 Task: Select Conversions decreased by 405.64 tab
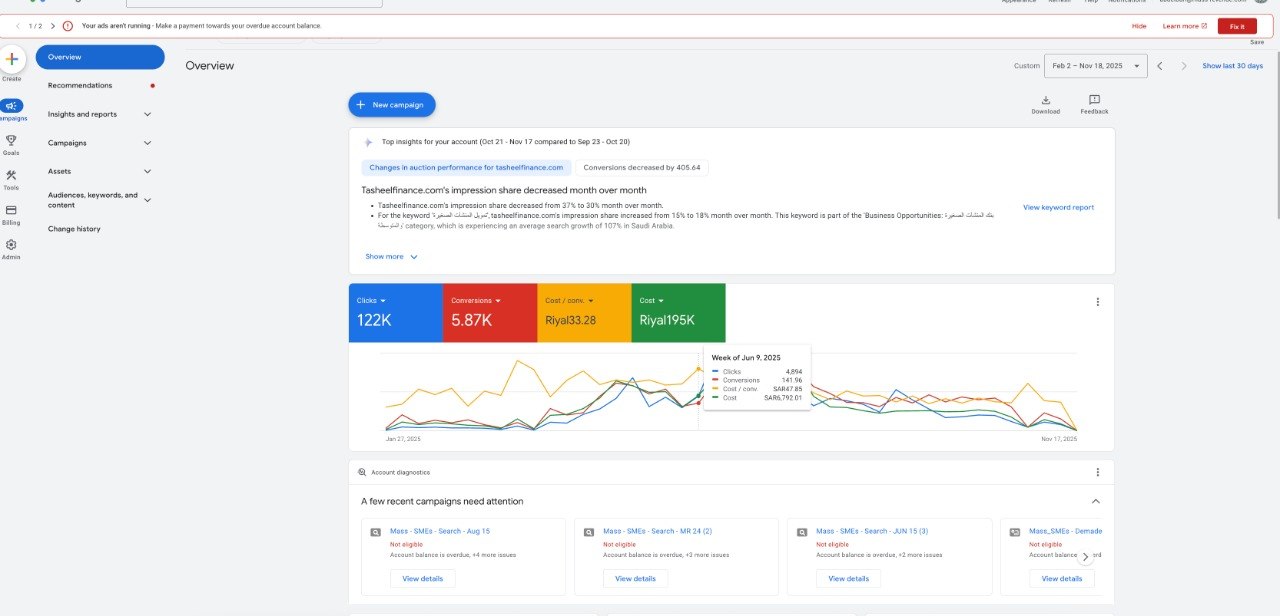(x=642, y=168)
